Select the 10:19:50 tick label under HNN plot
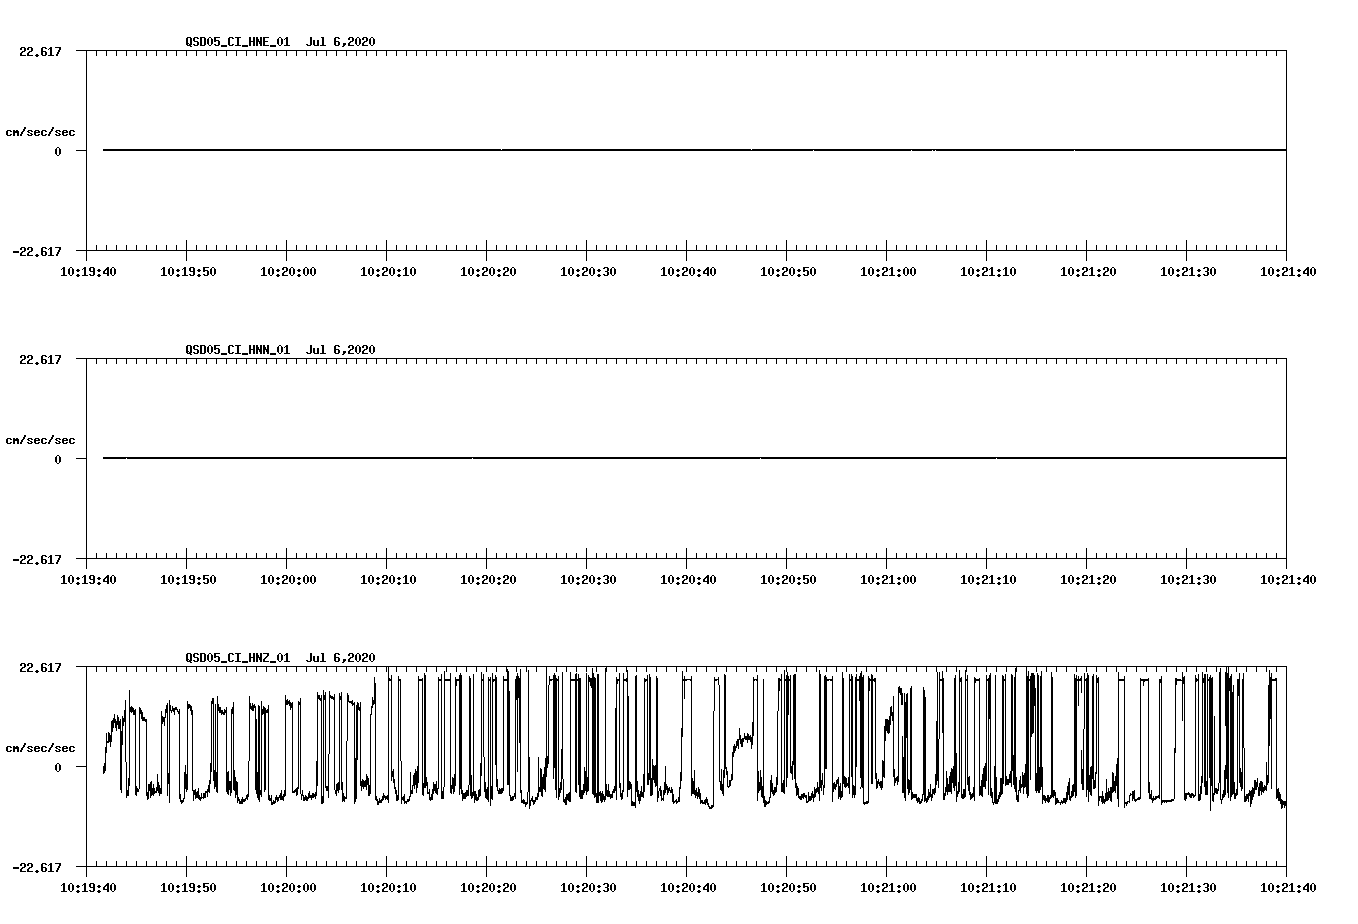1358x924 pixels. coord(187,579)
